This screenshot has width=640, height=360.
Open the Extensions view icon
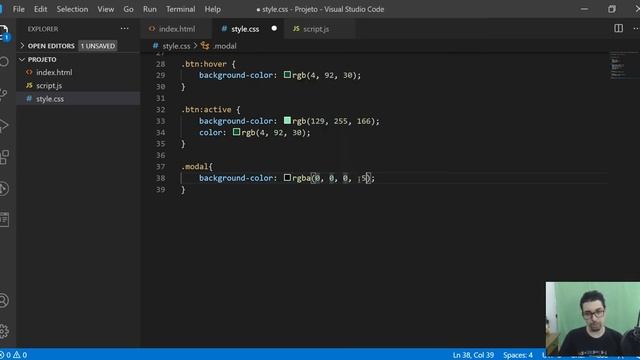[x=4, y=157]
